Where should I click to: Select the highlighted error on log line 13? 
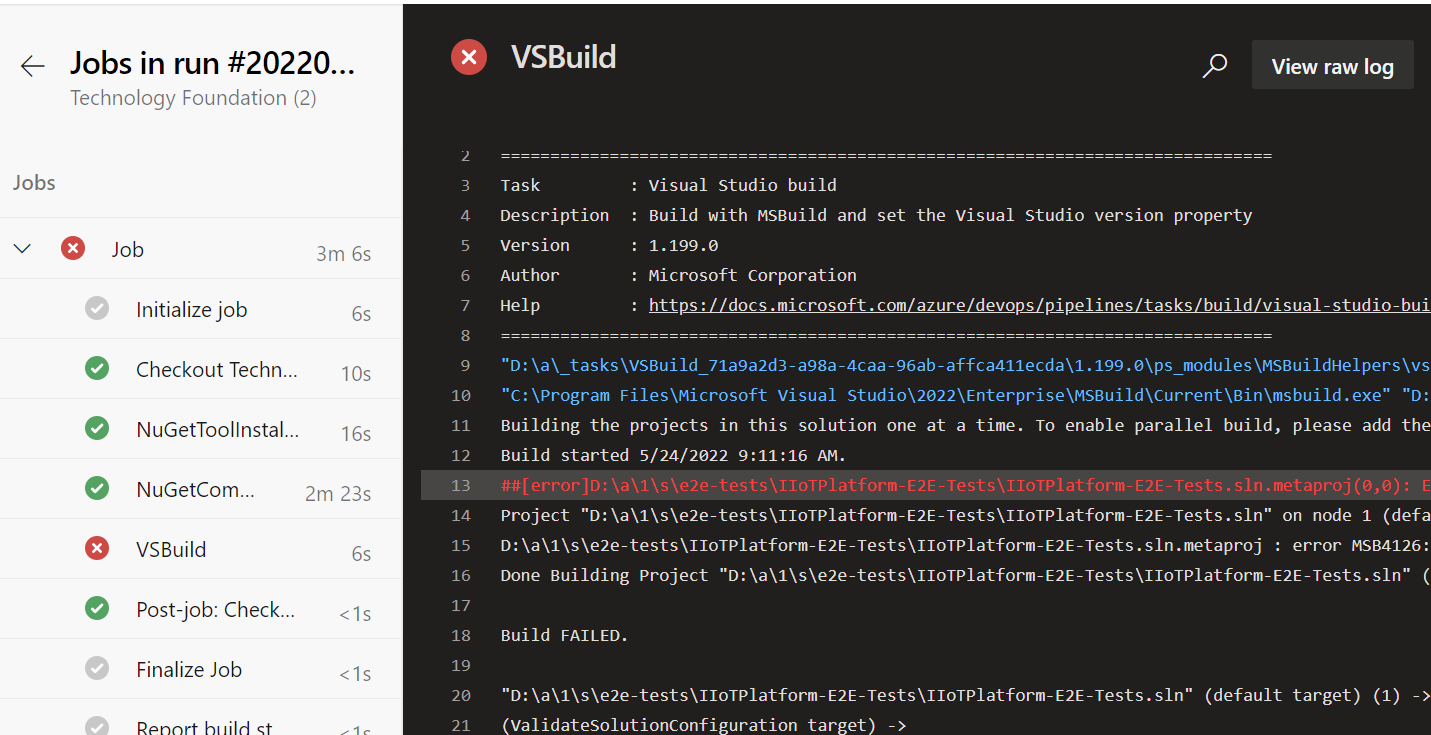(900, 485)
